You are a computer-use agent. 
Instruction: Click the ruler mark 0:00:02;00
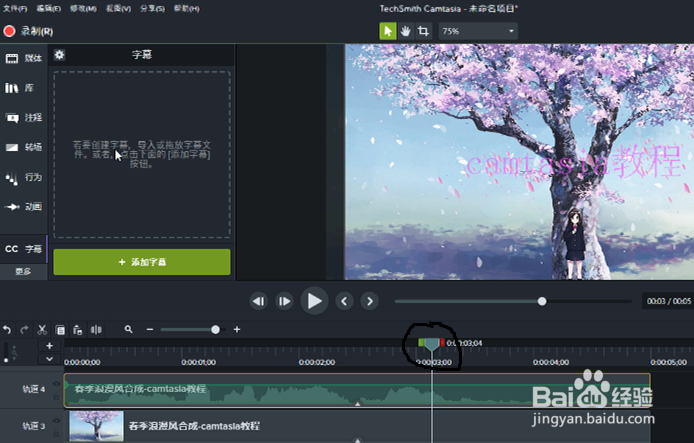coord(317,362)
